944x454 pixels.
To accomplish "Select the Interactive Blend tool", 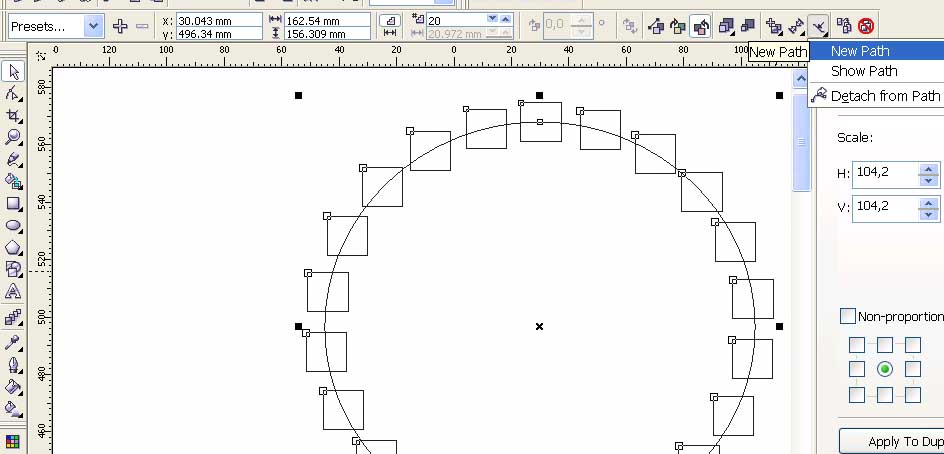I will [13, 317].
